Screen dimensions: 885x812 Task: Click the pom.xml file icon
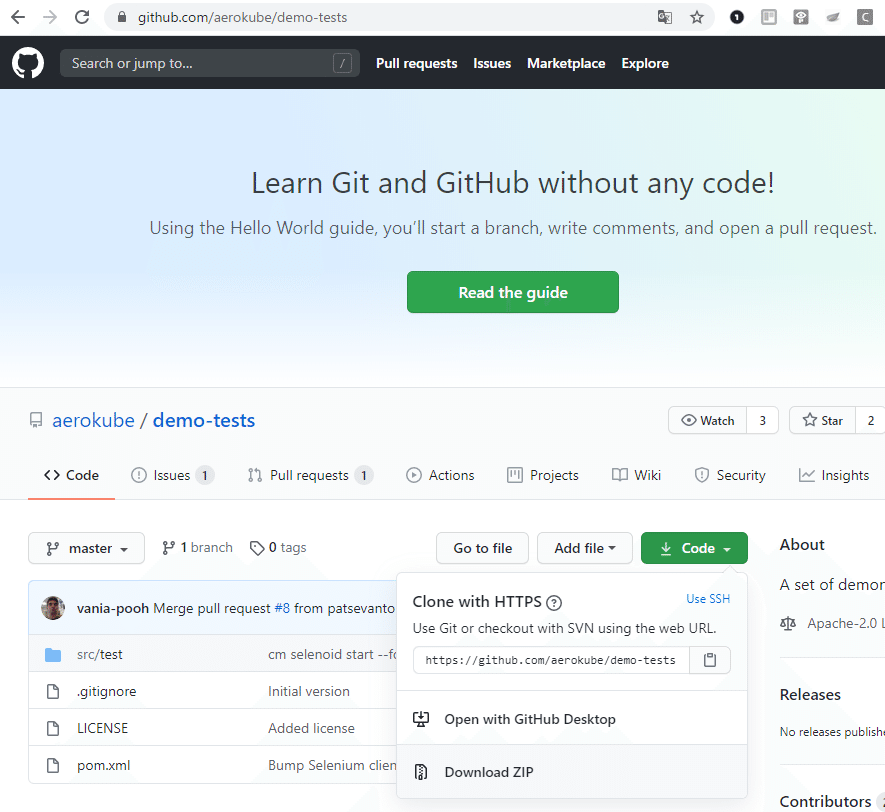[x=53, y=765]
